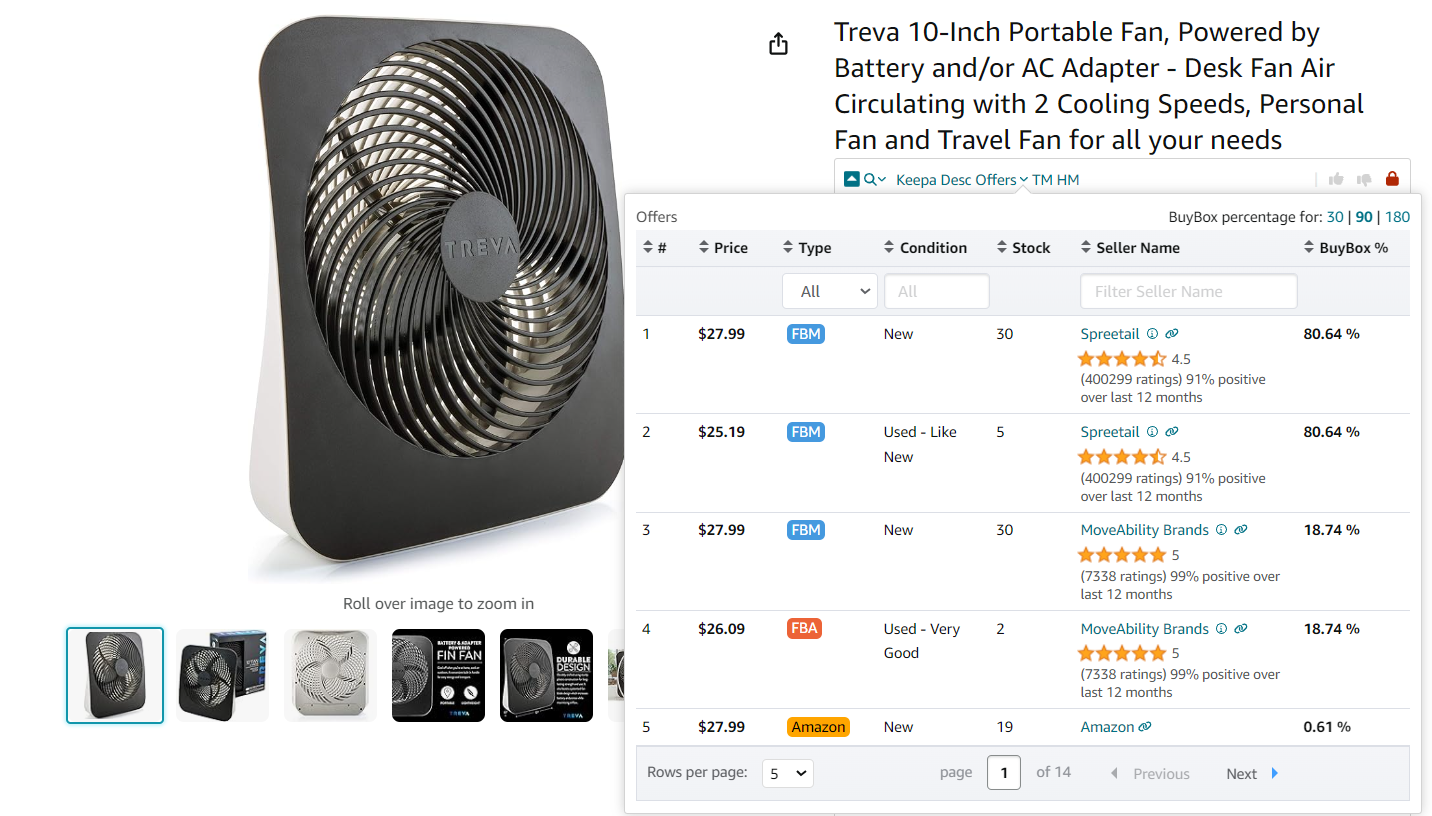Click the Keepa logo icon

[850, 178]
